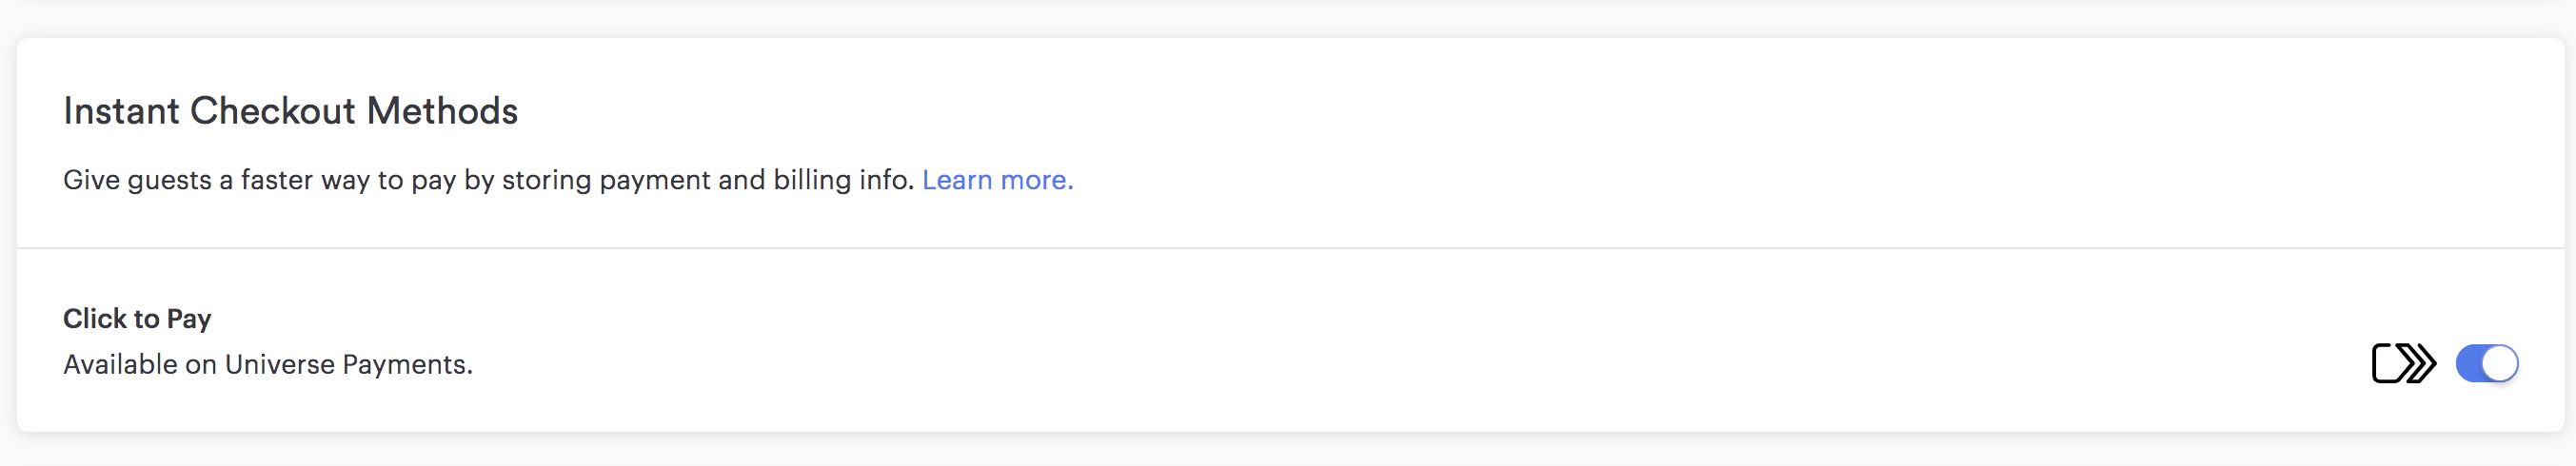2576x466 pixels.
Task: Click the Give guests a faster way description
Action: (x=489, y=180)
